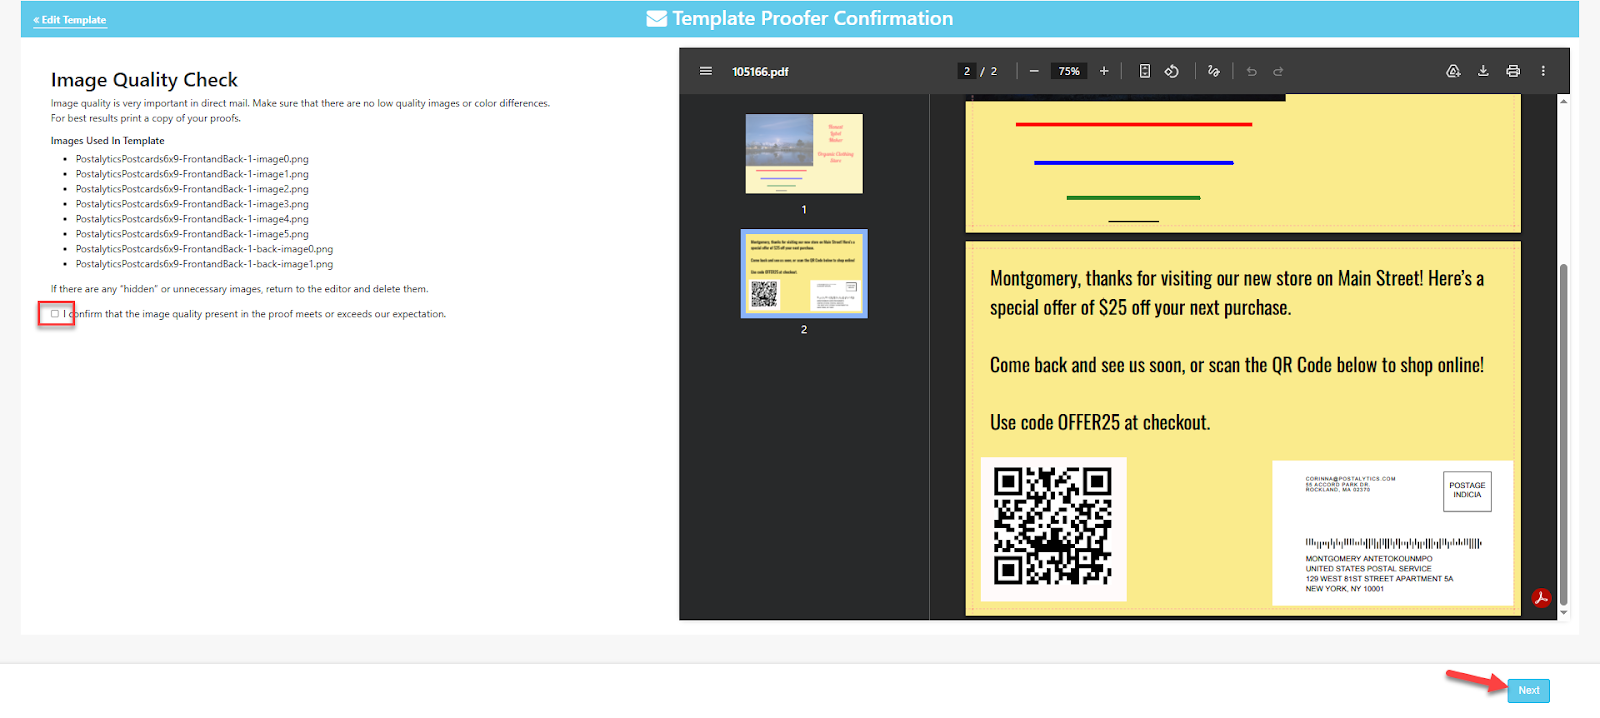Click the NEW YORK, NY 10001 address line
The width and height of the screenshot is (1600, 718).
1345,589
